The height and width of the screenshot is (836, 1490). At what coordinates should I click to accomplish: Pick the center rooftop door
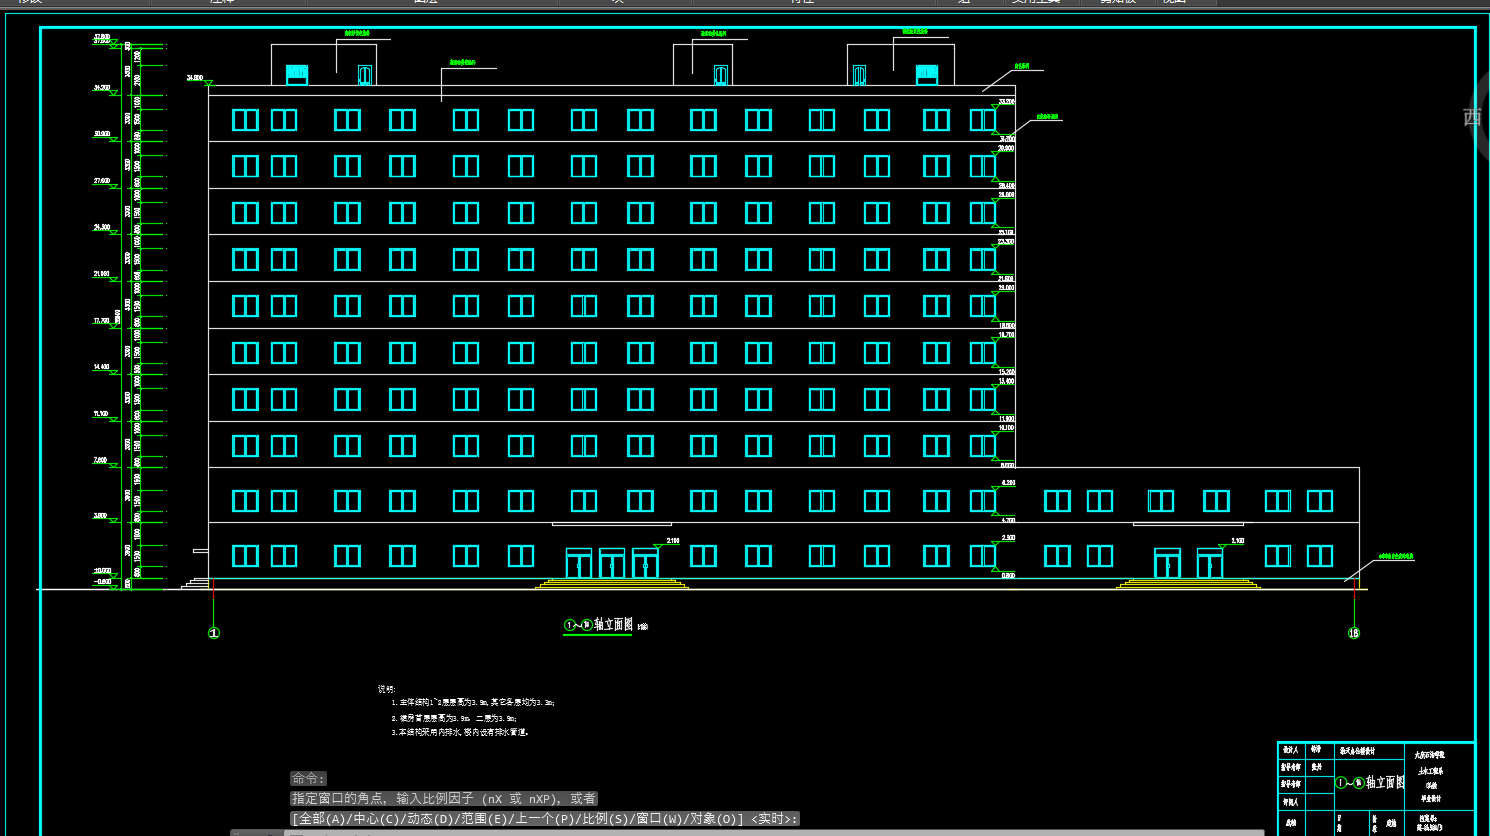720,75
